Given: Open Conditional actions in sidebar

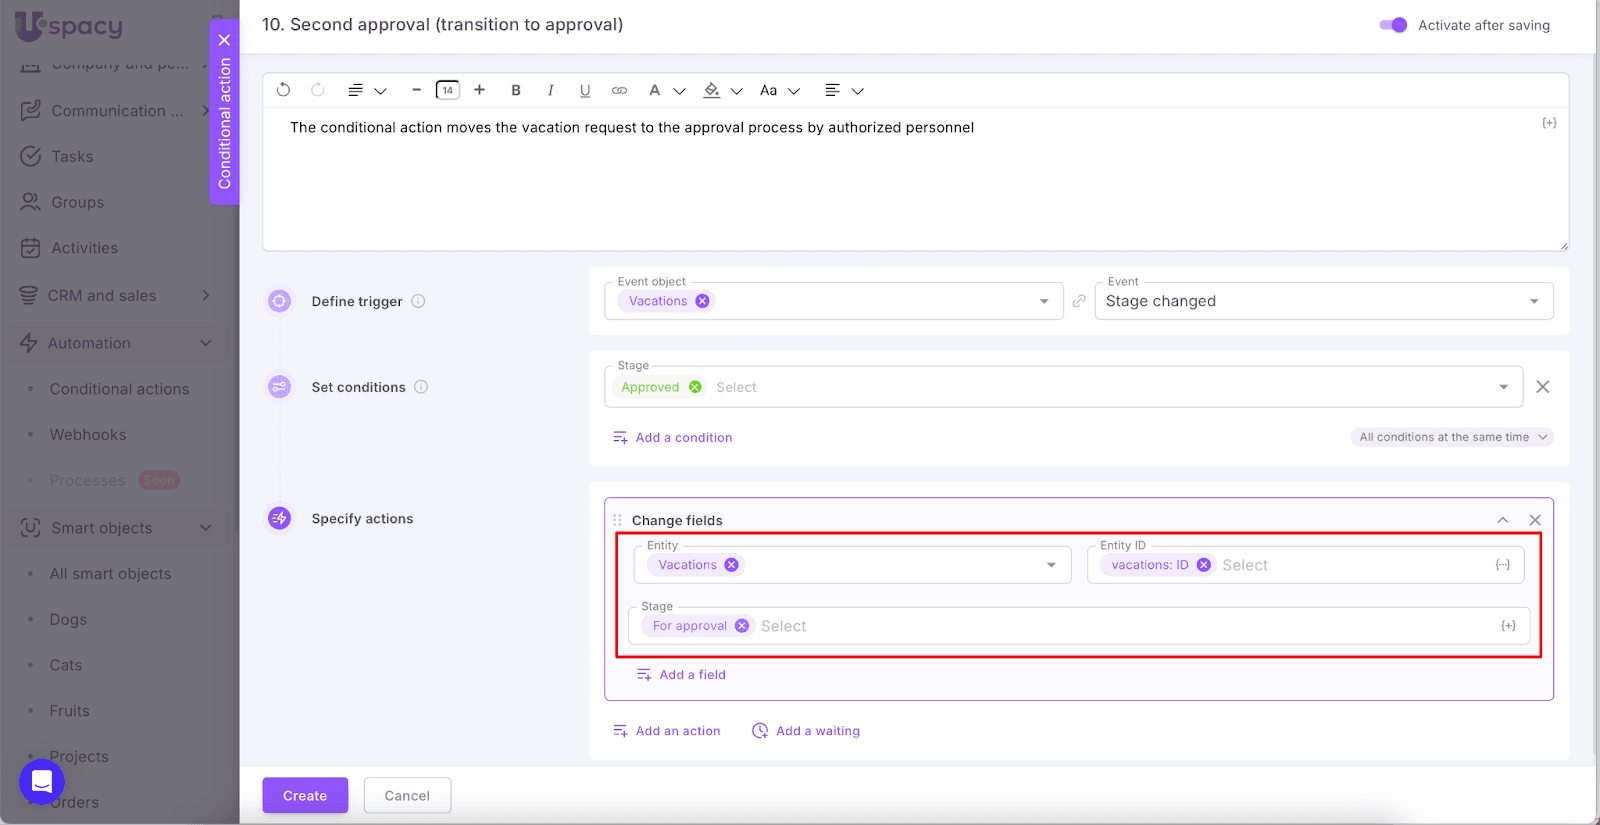Looking at the screenshot, I should coord(119,389).
